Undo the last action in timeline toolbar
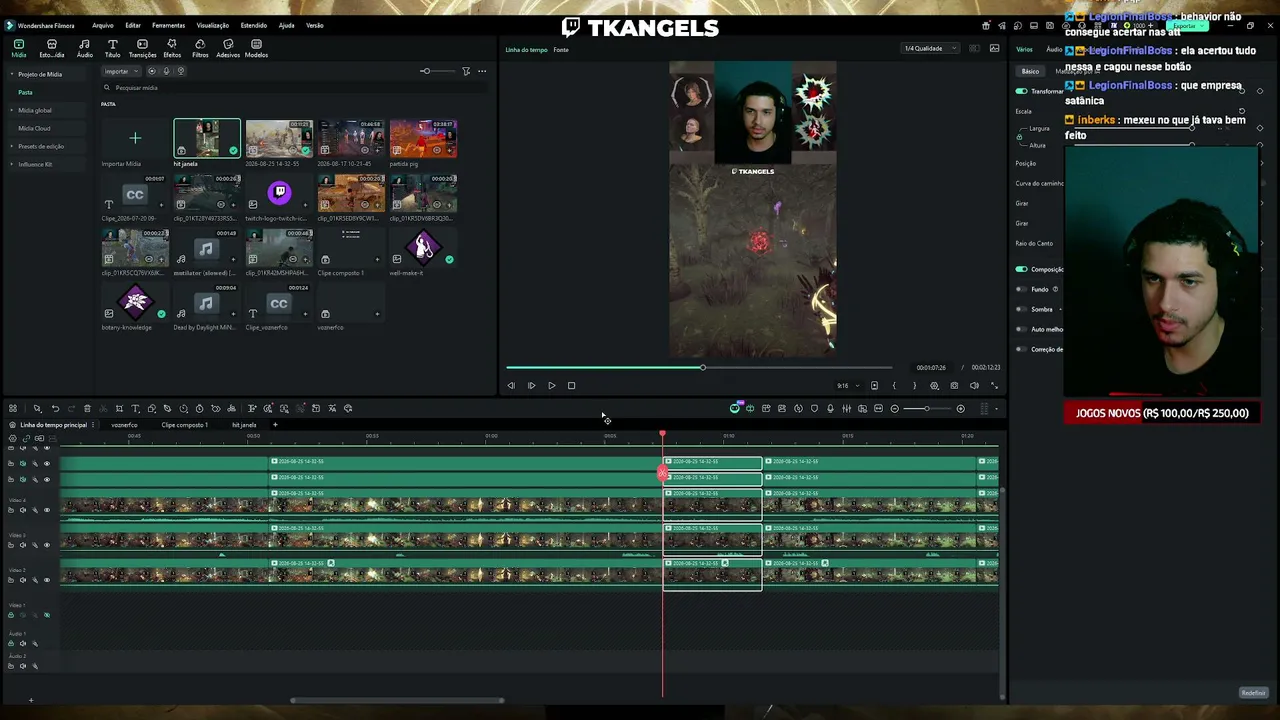 [x=55, y=408]
